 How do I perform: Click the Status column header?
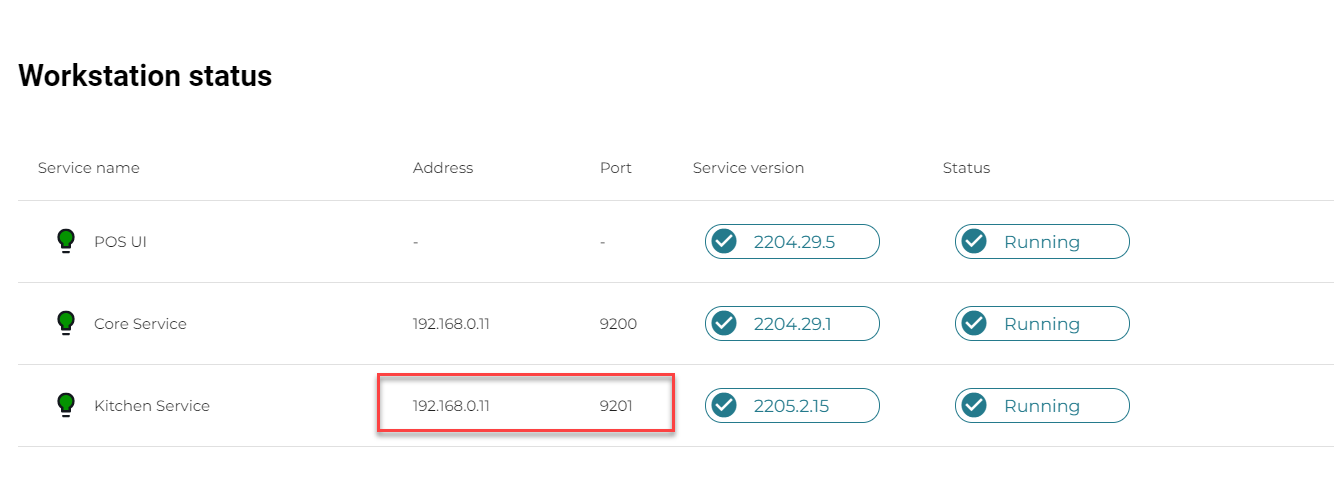[x=966, y=168]
